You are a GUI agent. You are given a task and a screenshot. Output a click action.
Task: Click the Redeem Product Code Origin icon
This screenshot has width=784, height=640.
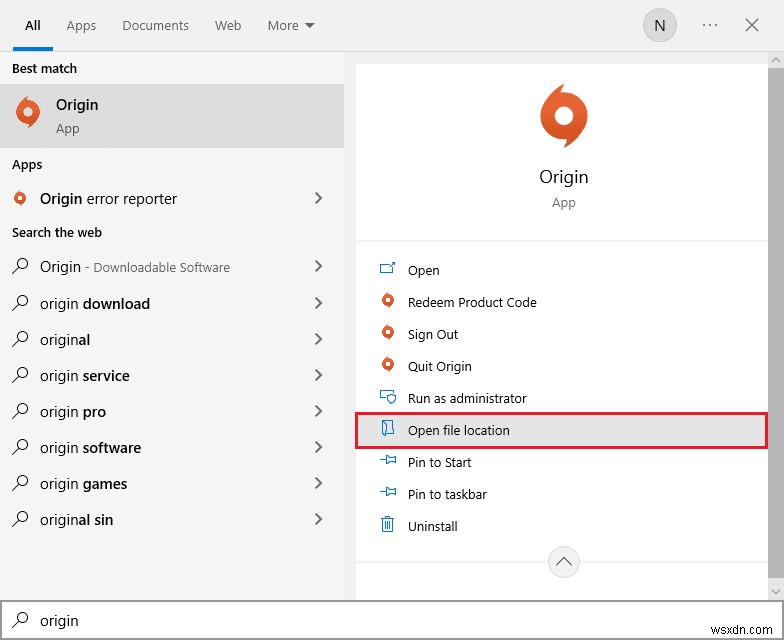coord(388,302)
